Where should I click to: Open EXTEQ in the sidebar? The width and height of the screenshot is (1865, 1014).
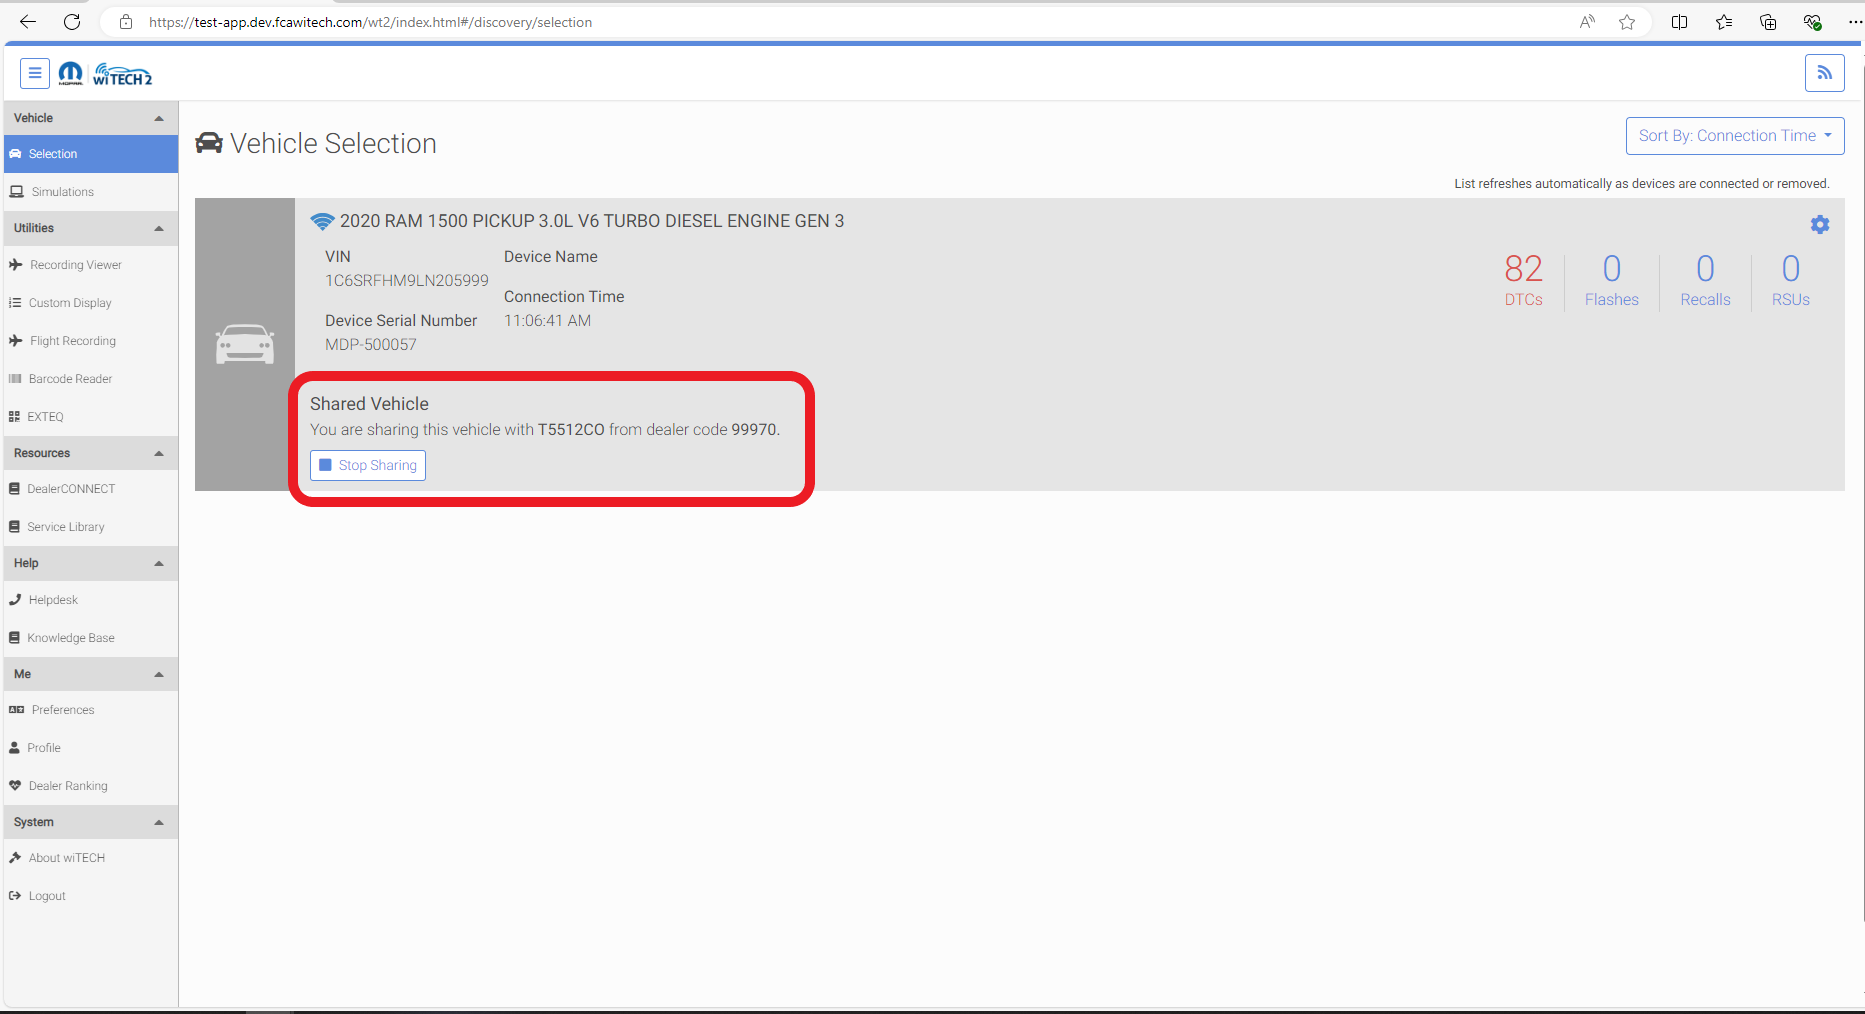tap(91, 417)
